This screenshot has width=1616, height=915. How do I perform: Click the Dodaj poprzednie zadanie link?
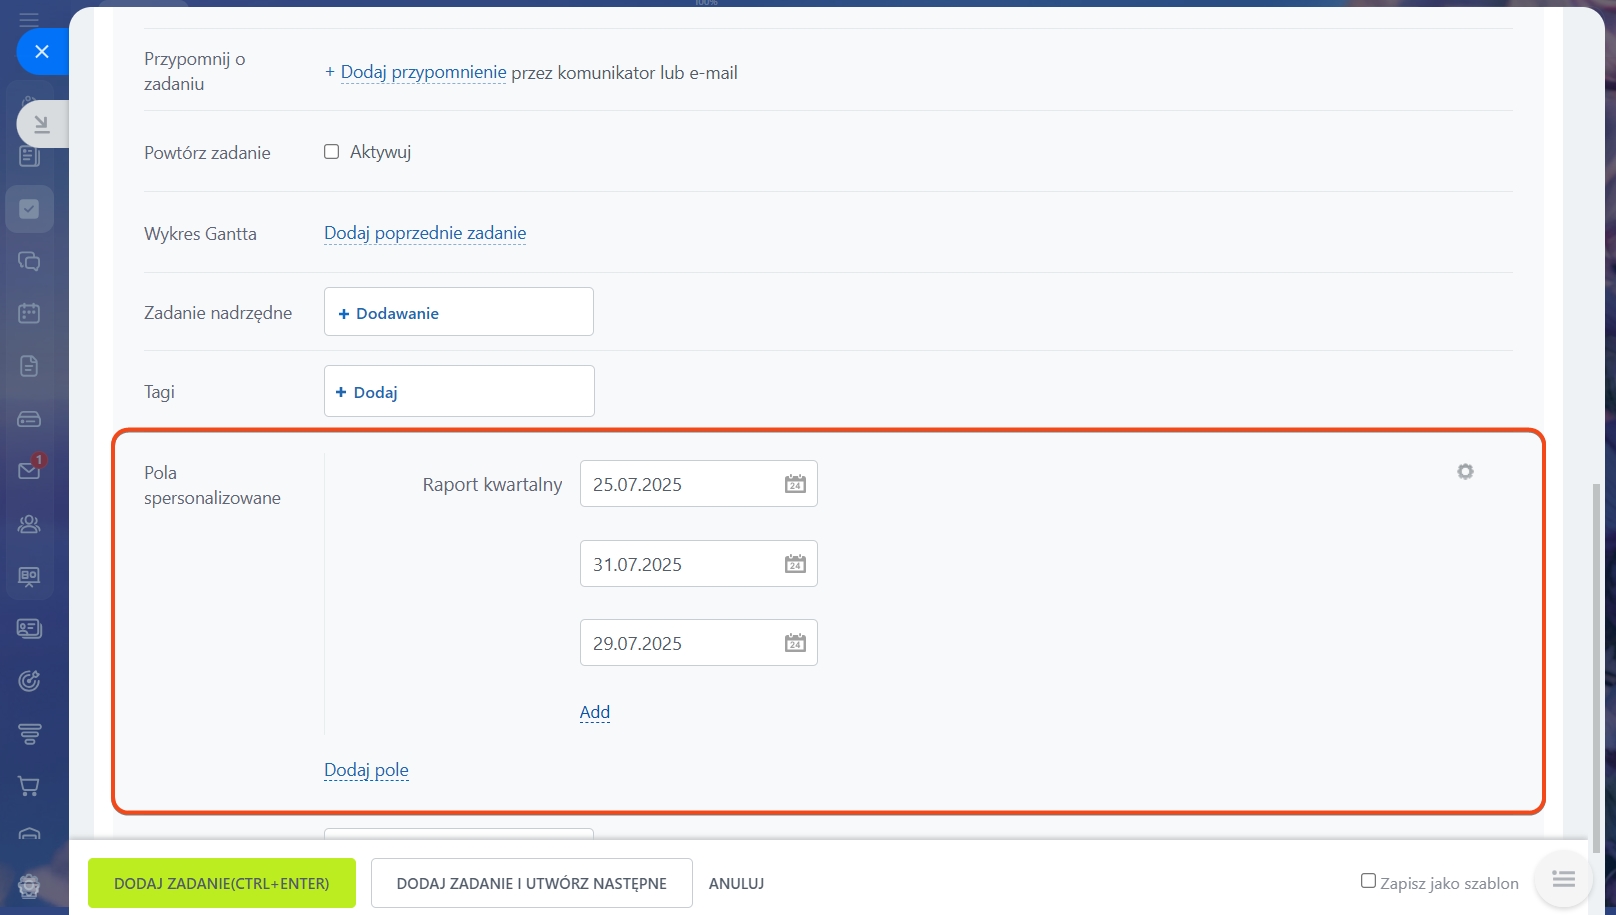pyautogui.click(x=425, y=233)
